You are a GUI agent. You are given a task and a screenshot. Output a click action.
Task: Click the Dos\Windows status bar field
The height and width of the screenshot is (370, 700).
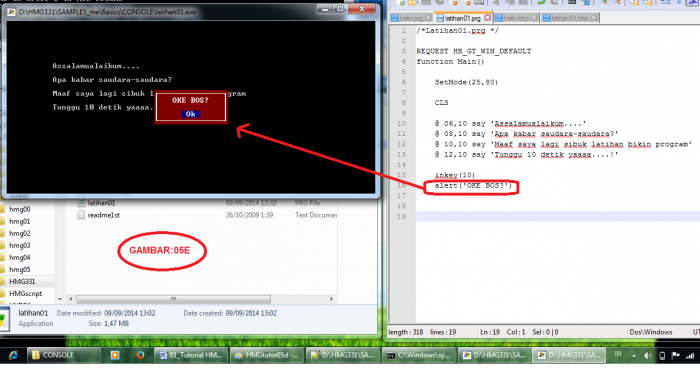point(651,332)
